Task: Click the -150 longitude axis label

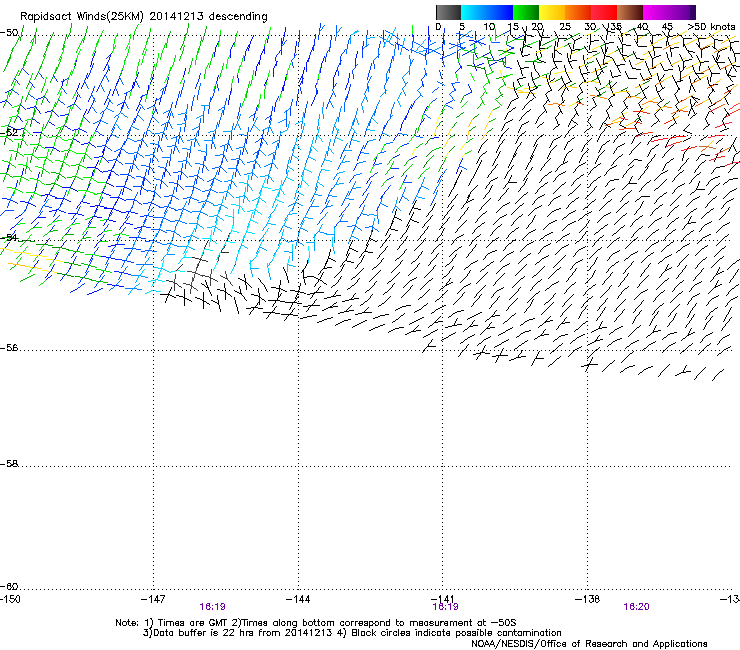Action: [x=10, y=599]
